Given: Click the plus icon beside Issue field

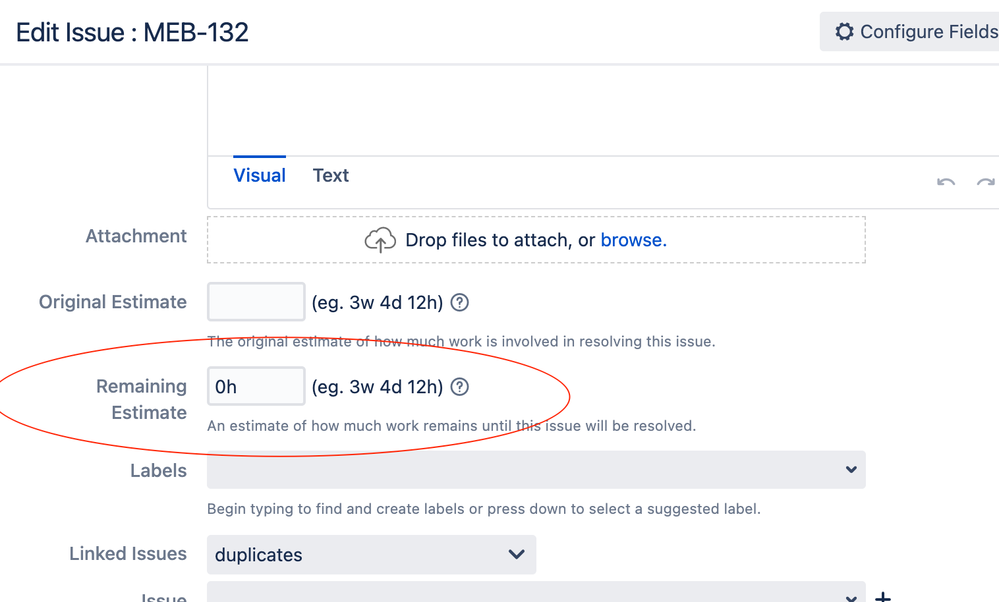Looking at the screenshot, I should pyautogui.click(x=882, y=597).
